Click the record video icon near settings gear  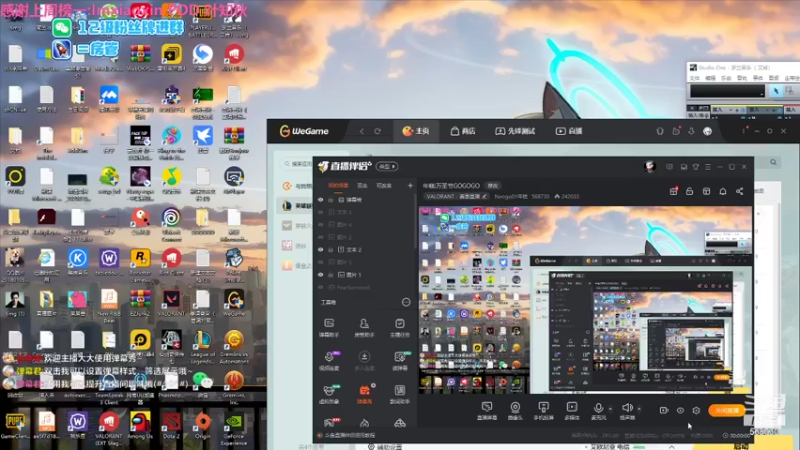tap(664, 410)
